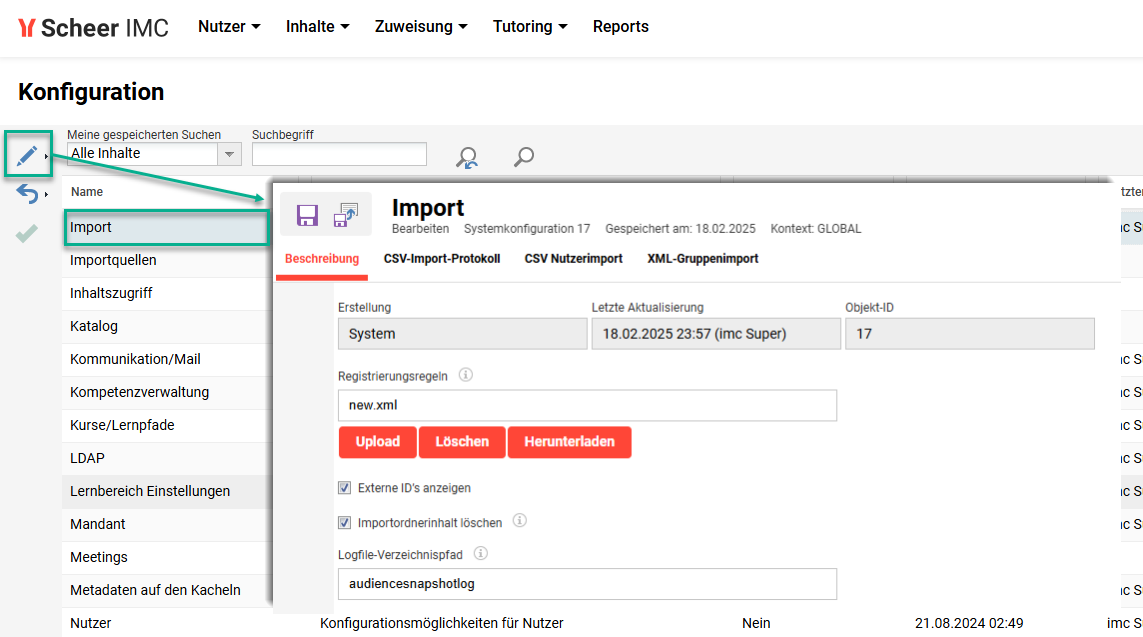Image resolution: width=1143 pixels, height=637 pixels.
Task: Expand the Nutzer menu
Action: tap(229, 27)
